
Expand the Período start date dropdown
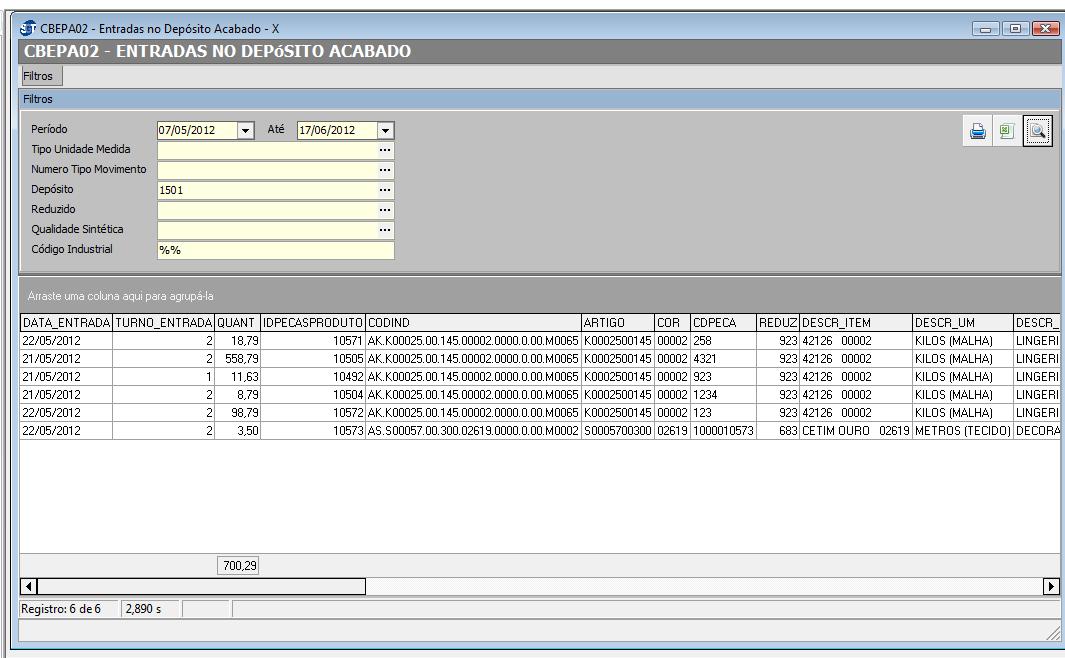click(x=246, y=130)
